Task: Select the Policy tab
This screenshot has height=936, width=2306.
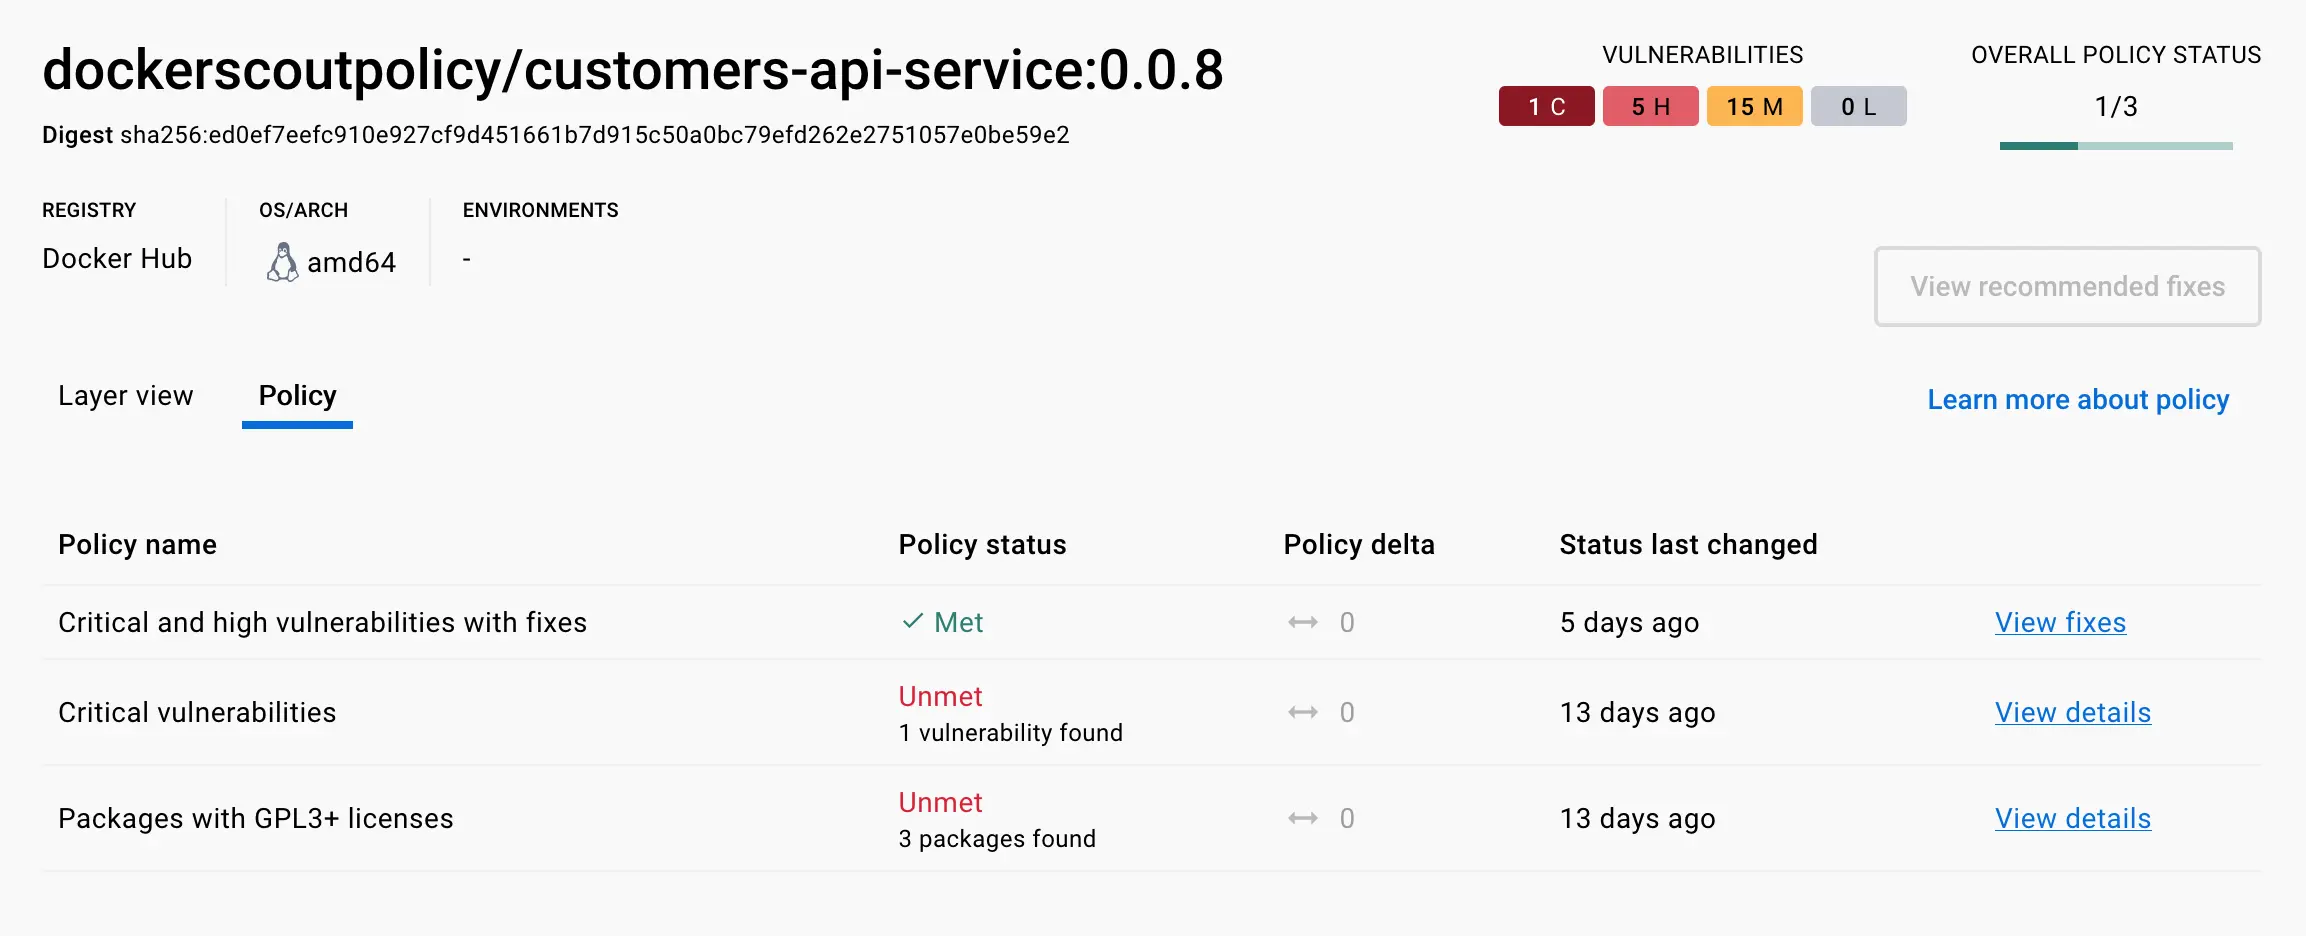Action: [296, 396]
